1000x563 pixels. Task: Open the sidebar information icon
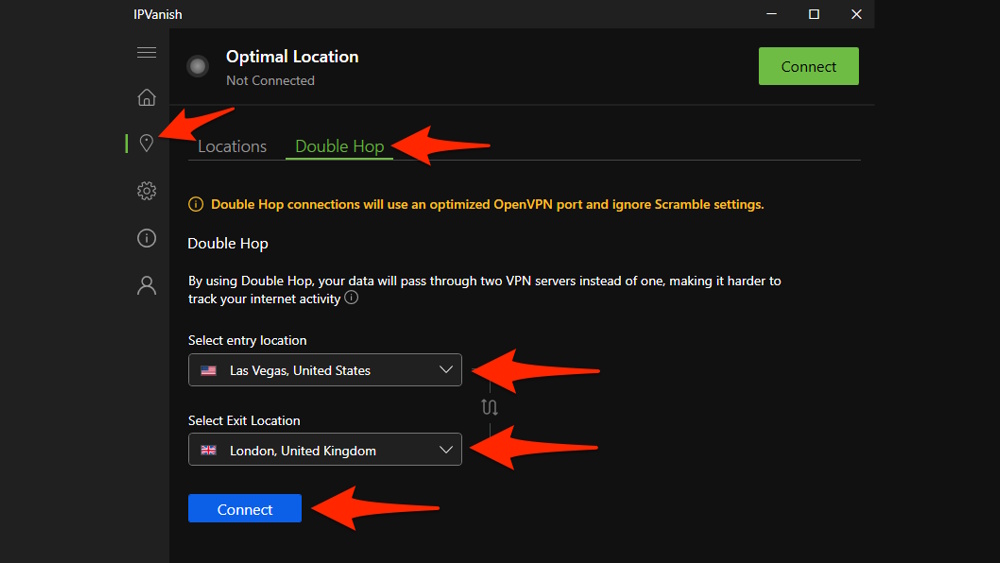point(147,238)
